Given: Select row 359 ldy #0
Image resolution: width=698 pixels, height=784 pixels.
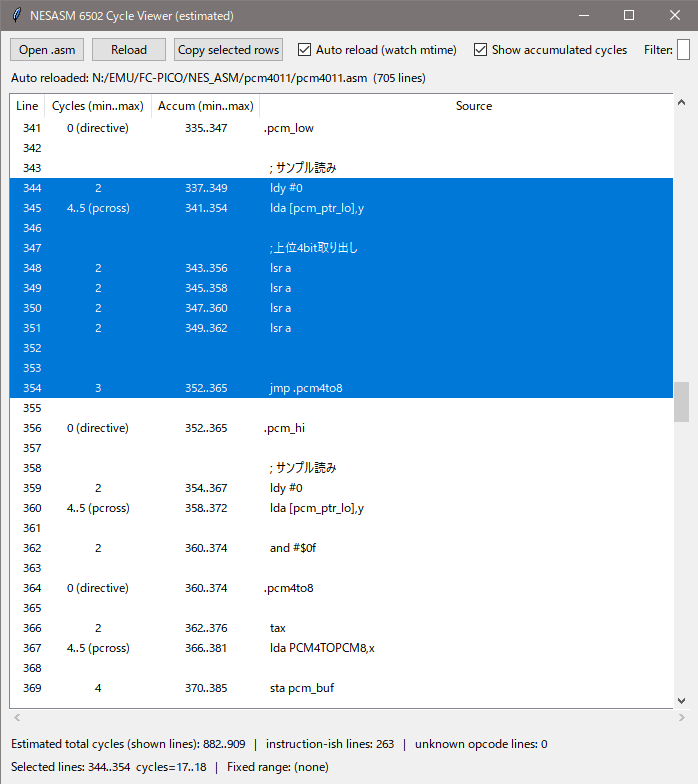Looking at the screenshot, I should (x=342, y=488).
